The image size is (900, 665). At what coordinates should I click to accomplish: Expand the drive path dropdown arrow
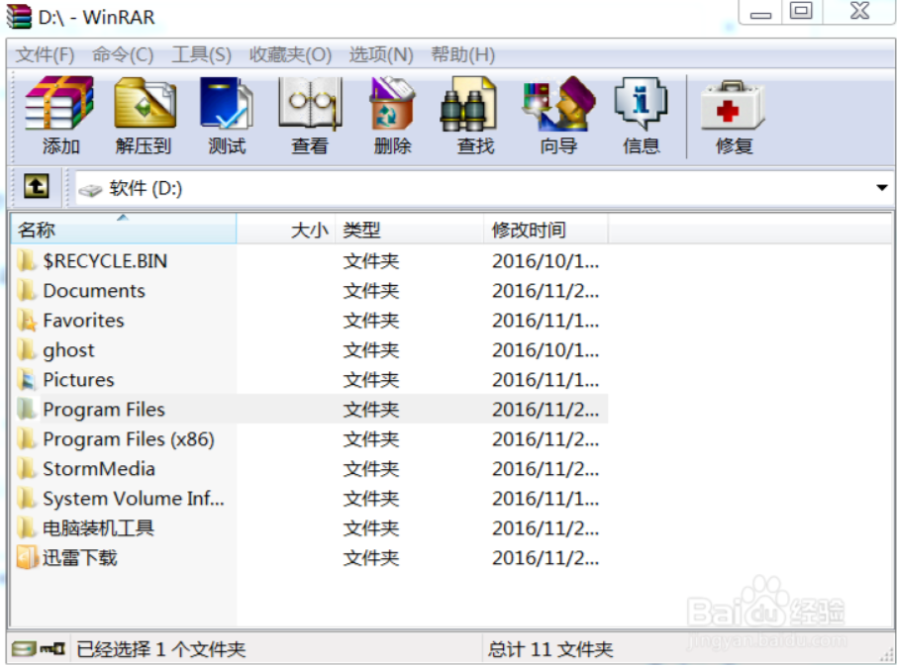pyautogui.click(x=882, y=188)
